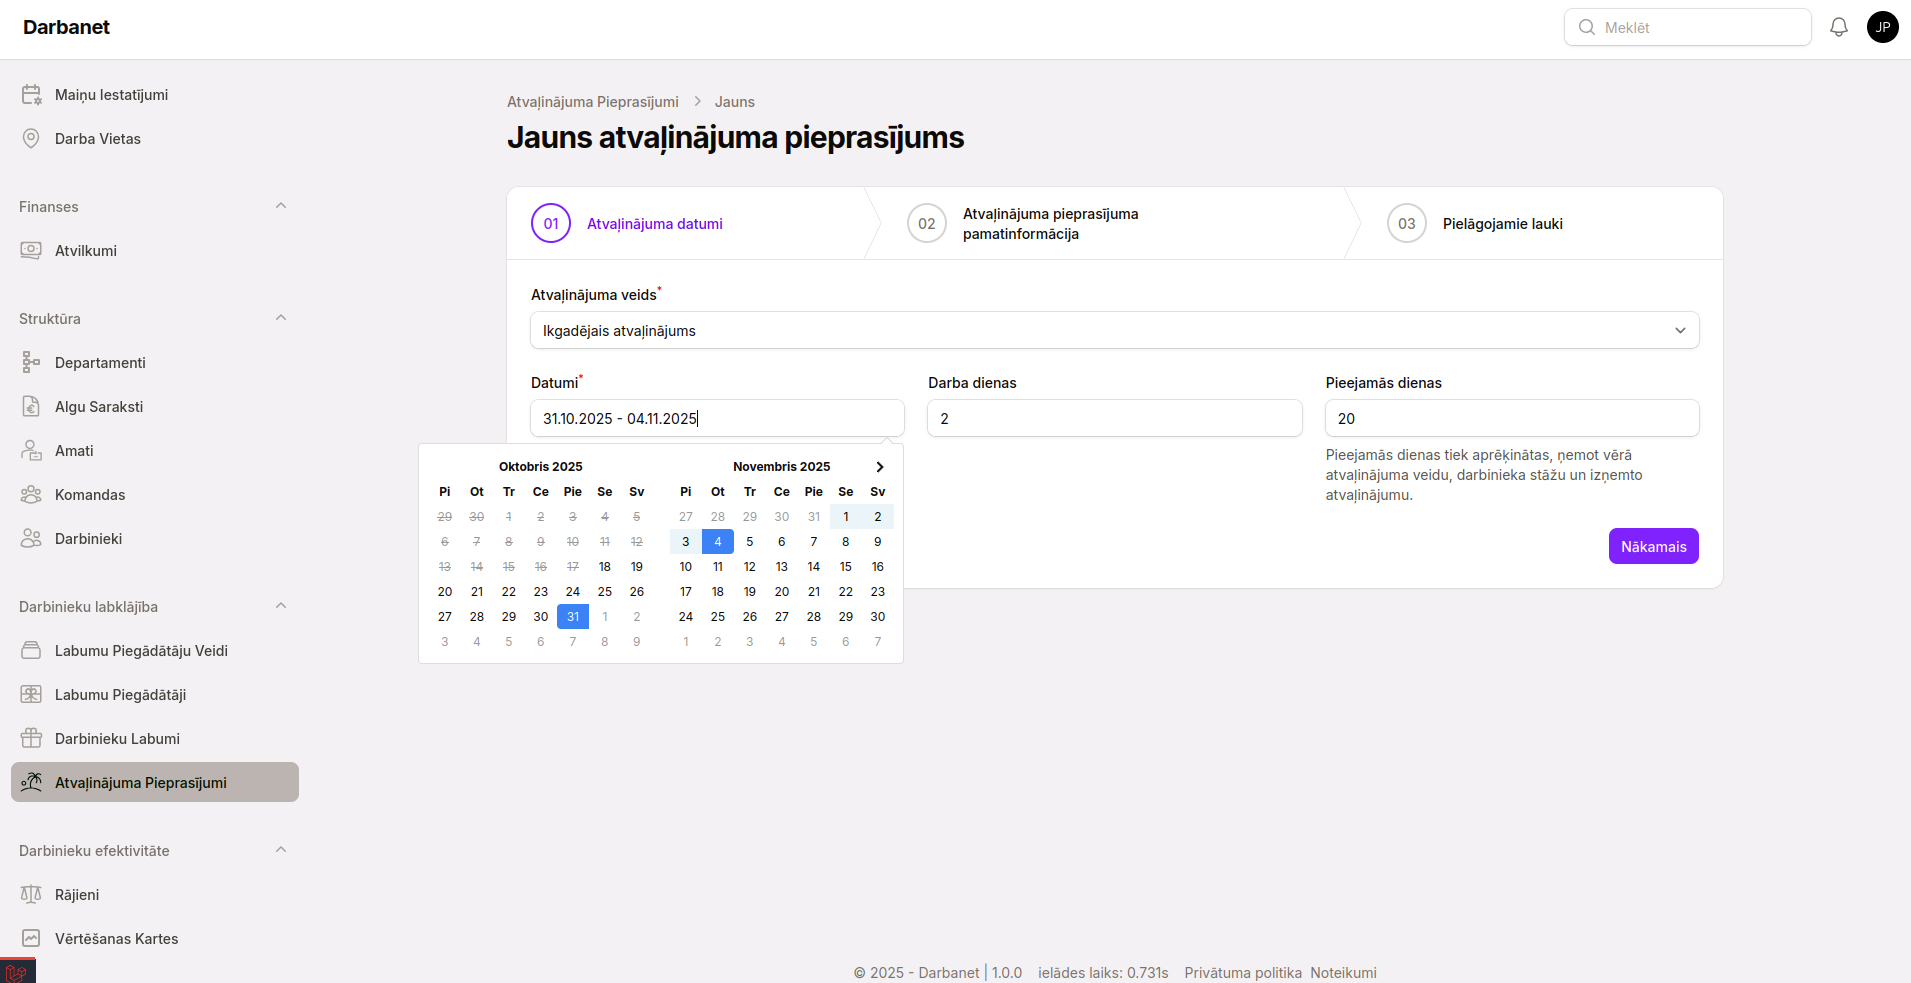Viewport: 1911px width, 983px height.
Task: Open Darba Vietas via location pin icon
Action: 31,138
